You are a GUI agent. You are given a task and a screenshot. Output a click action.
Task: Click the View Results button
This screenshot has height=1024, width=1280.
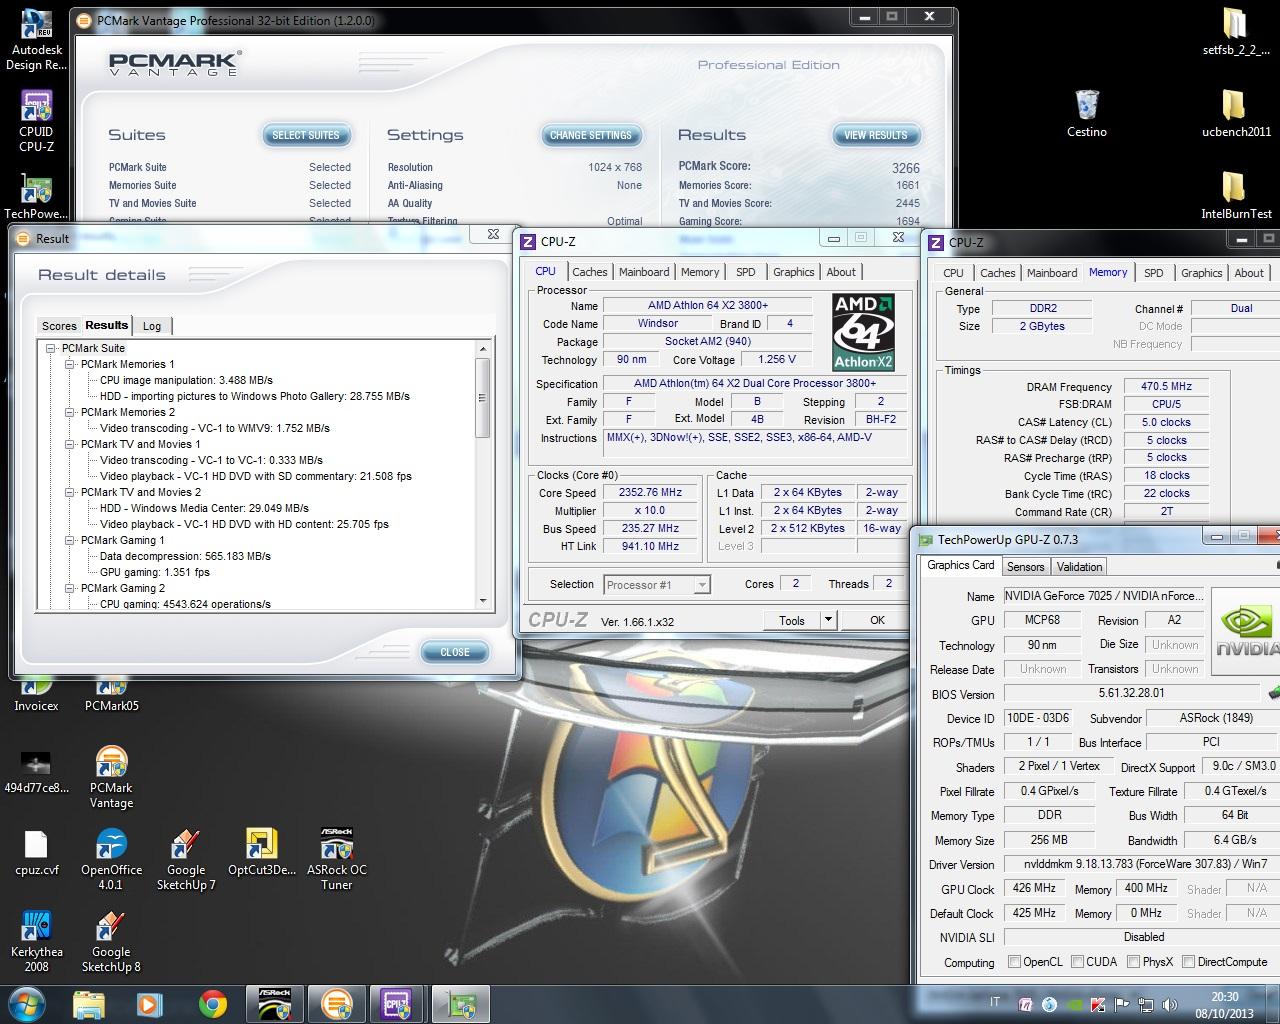[x=876, y=135]
